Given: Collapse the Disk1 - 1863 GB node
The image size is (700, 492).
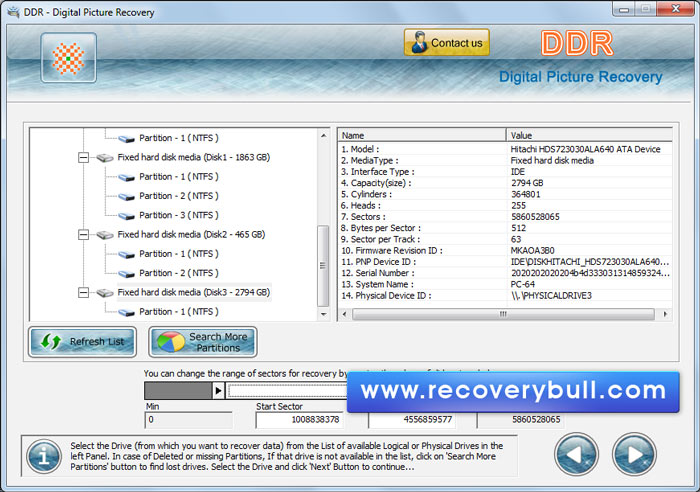Looking at the screenshot, I should [83, 158].
